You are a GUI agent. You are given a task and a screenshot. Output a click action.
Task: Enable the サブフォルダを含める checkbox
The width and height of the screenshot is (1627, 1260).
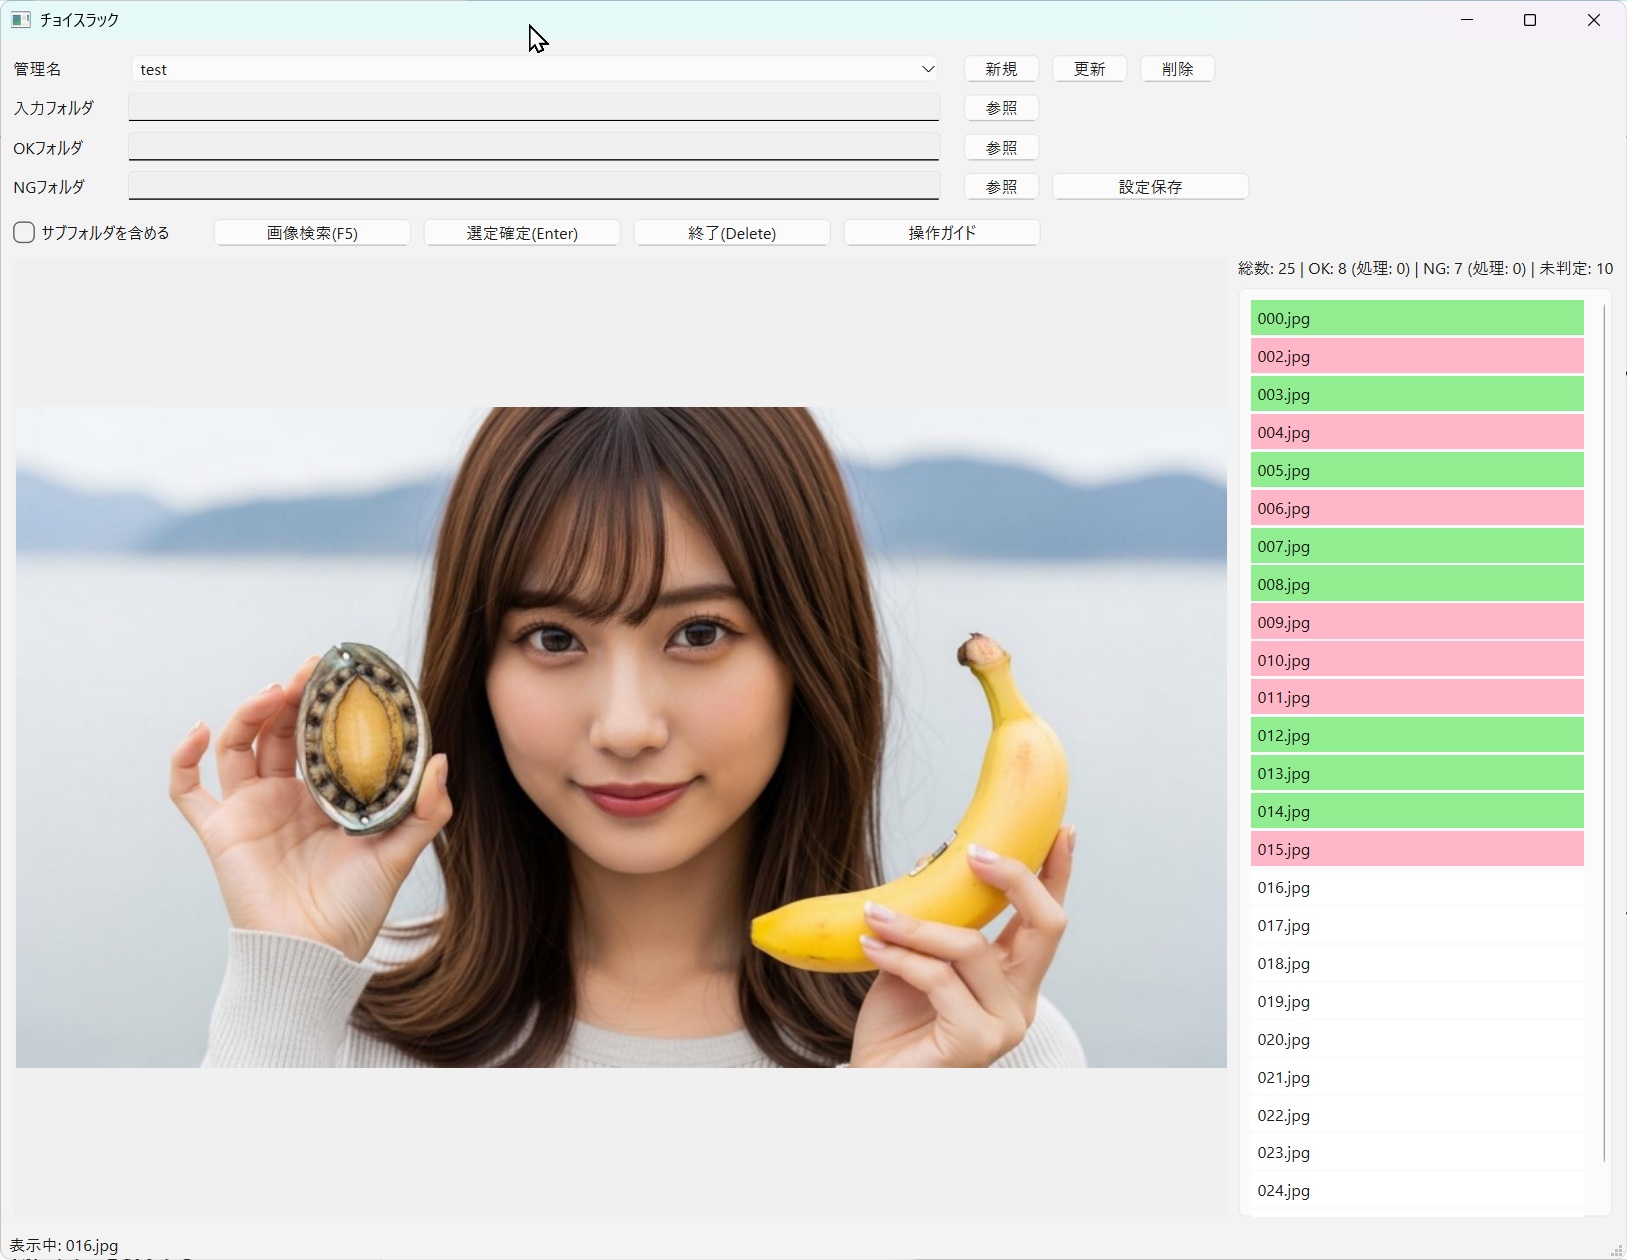pyautogui.click(x=25, y=233)
